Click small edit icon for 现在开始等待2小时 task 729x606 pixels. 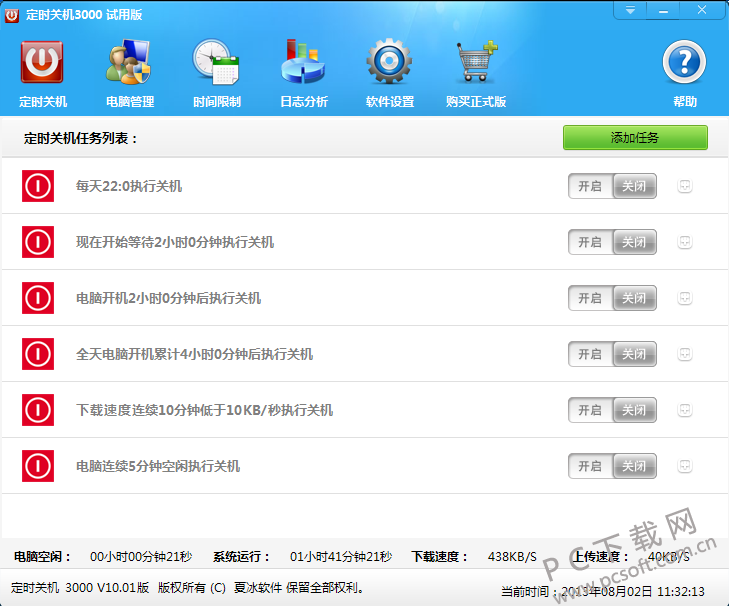(x=684, y=242)
